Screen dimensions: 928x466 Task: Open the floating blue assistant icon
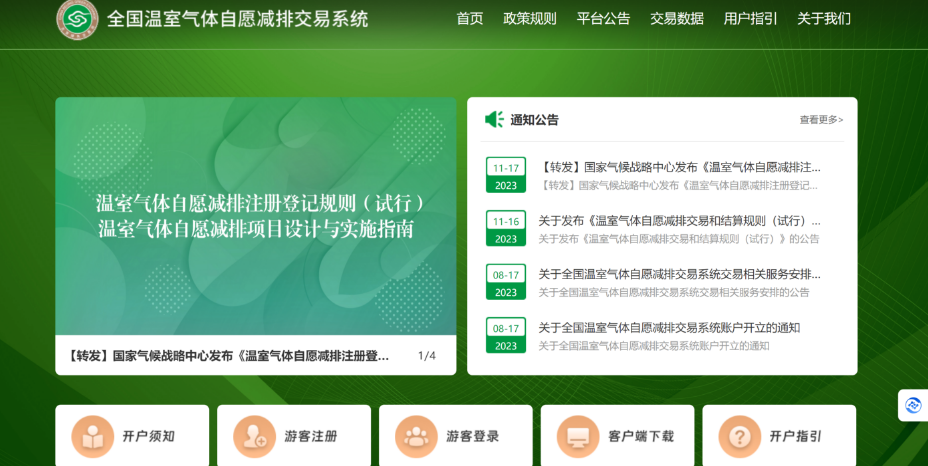912,405
